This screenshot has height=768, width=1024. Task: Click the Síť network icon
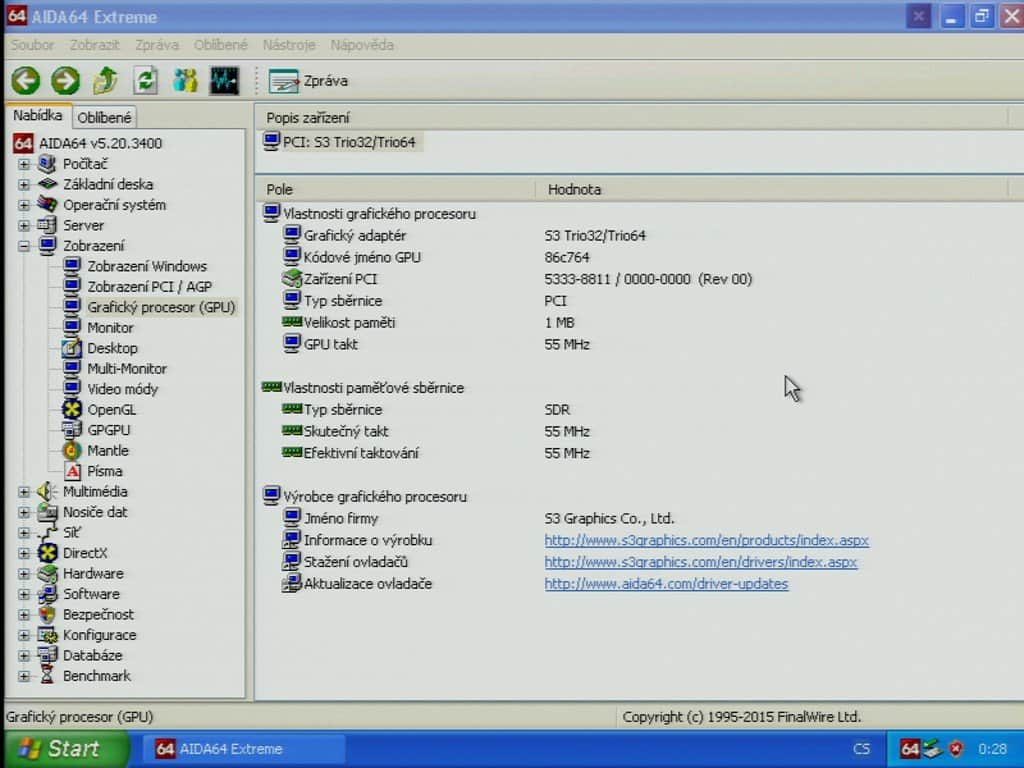pos(47,532)
